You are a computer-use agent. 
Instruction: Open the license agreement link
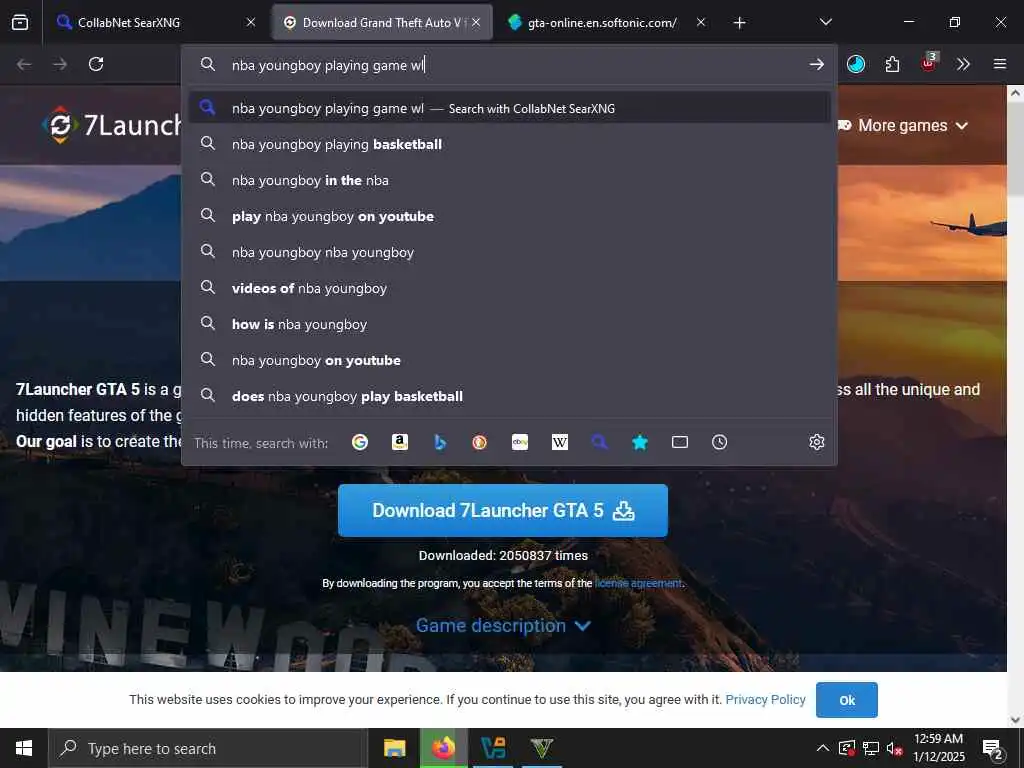[x=638, y=583]
